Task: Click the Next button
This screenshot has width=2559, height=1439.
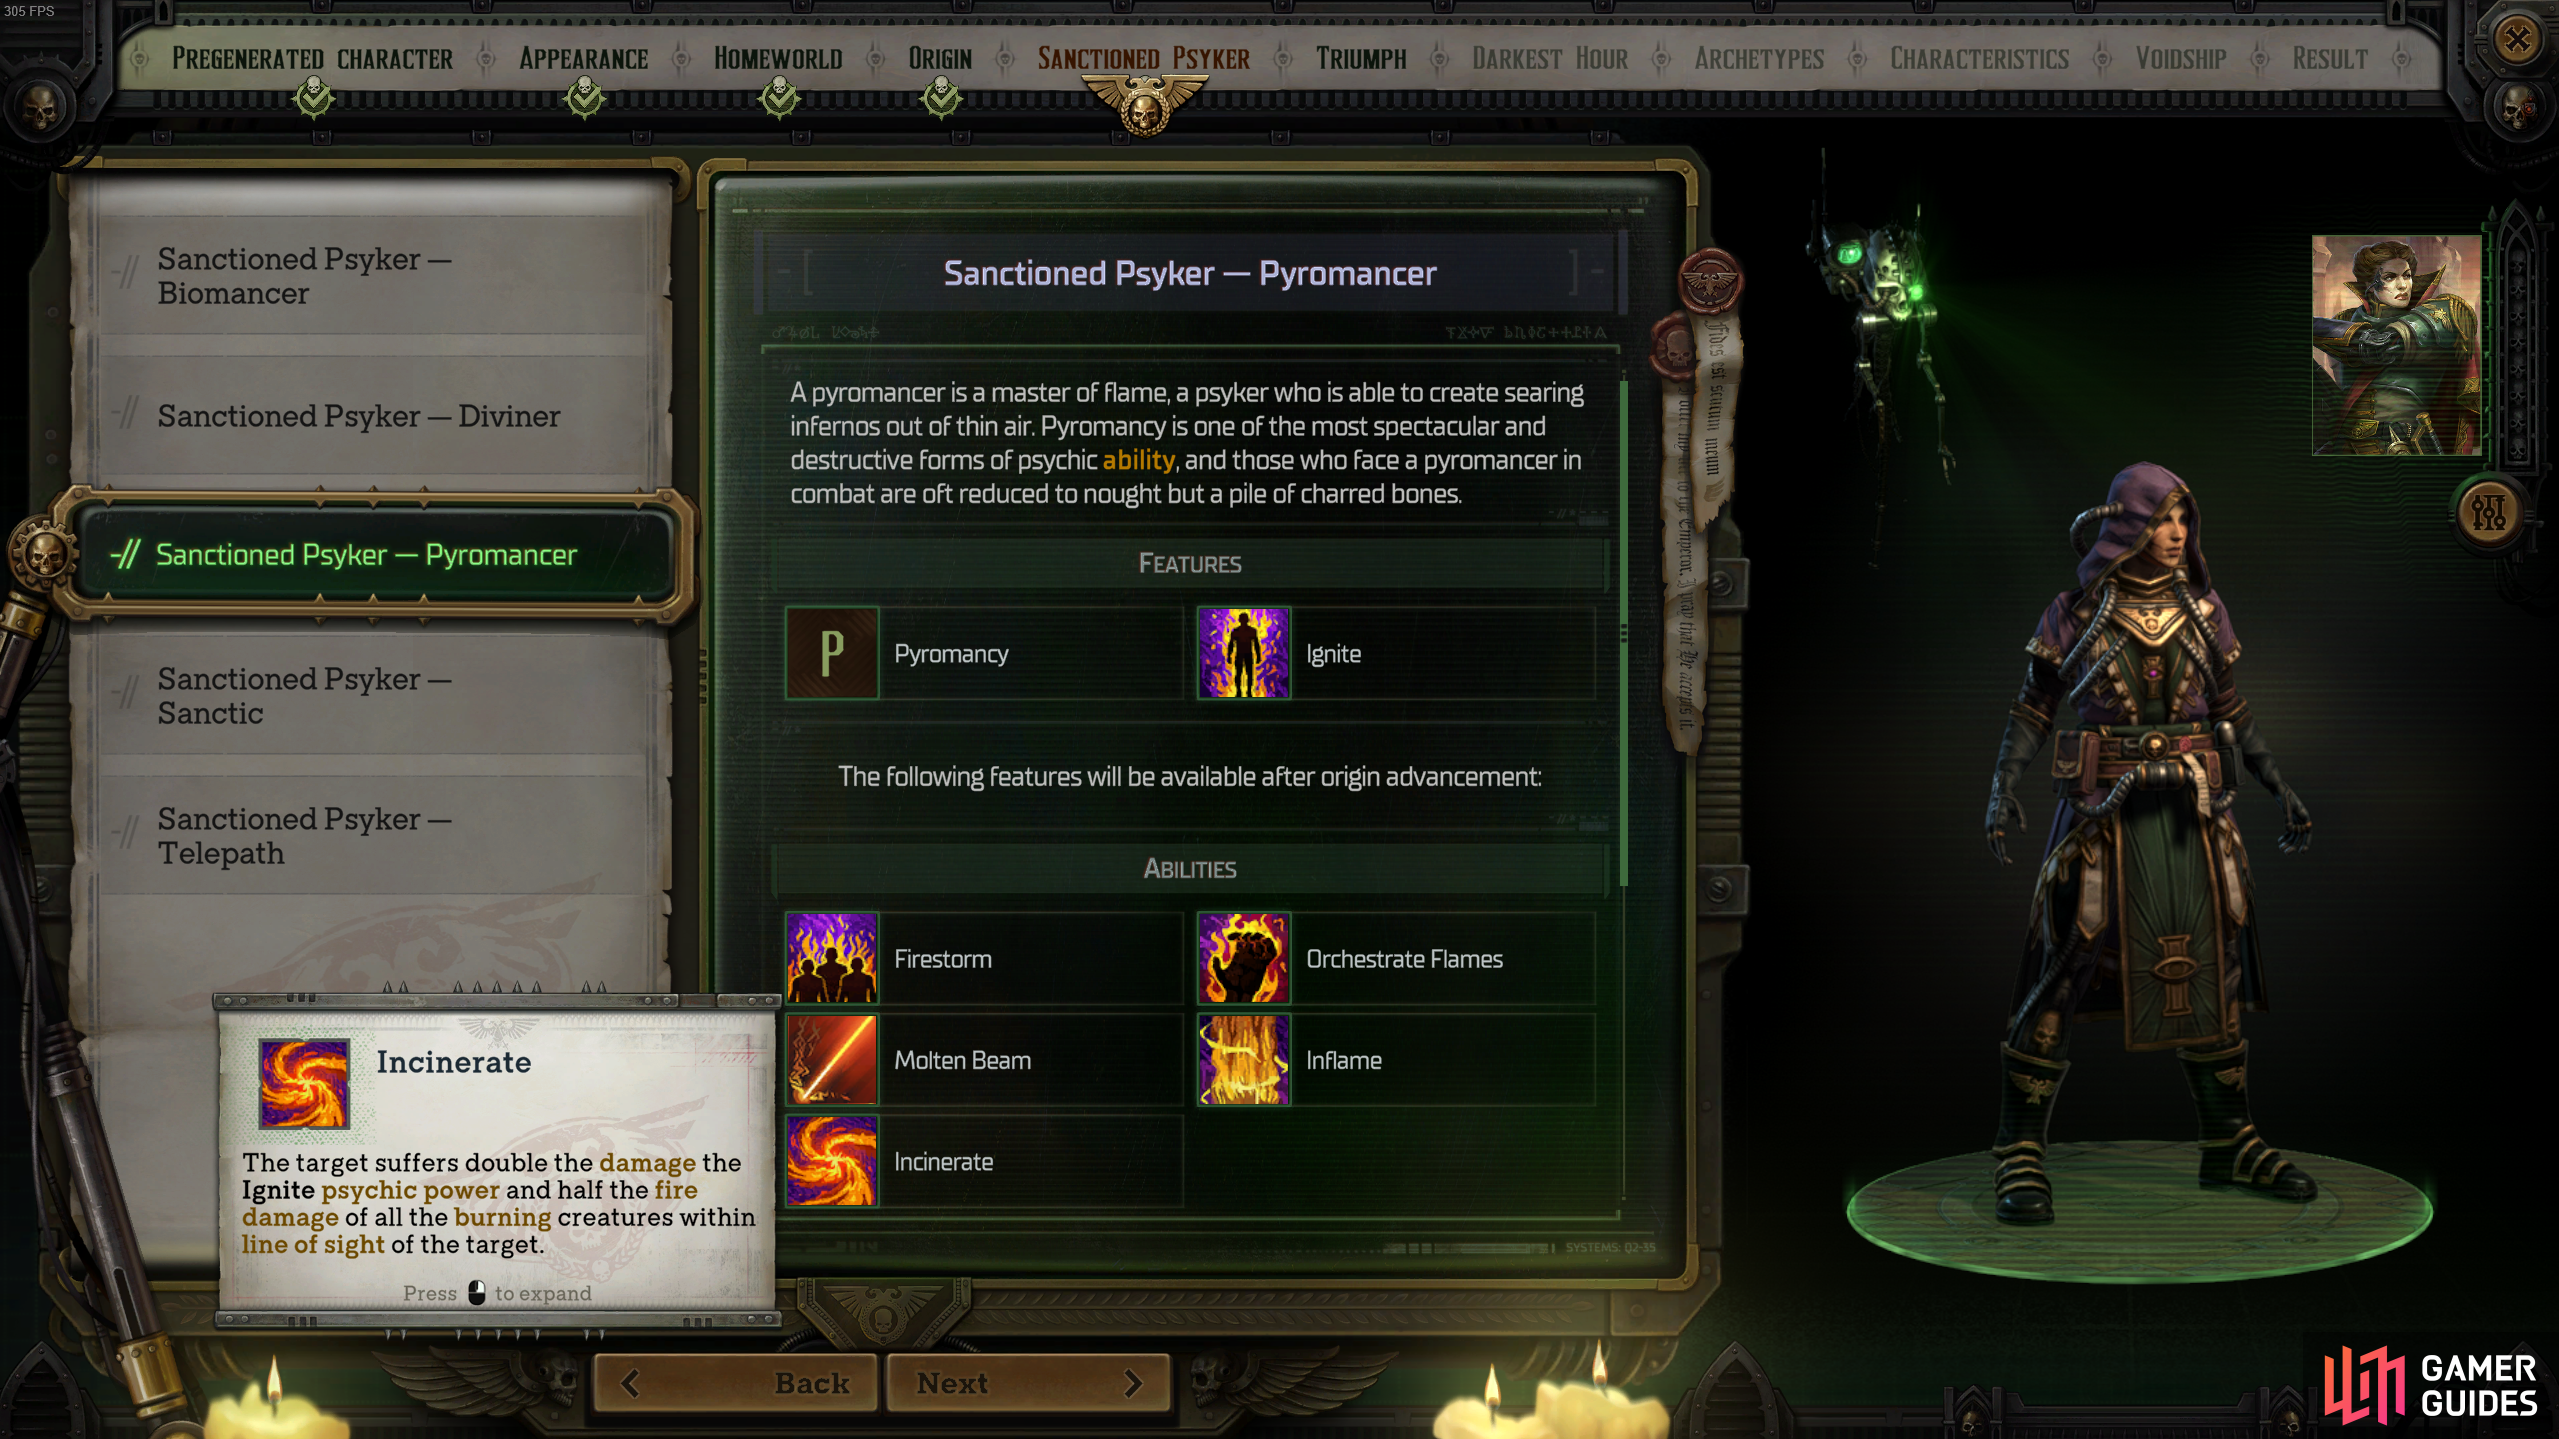Action: (1028, 1383)
